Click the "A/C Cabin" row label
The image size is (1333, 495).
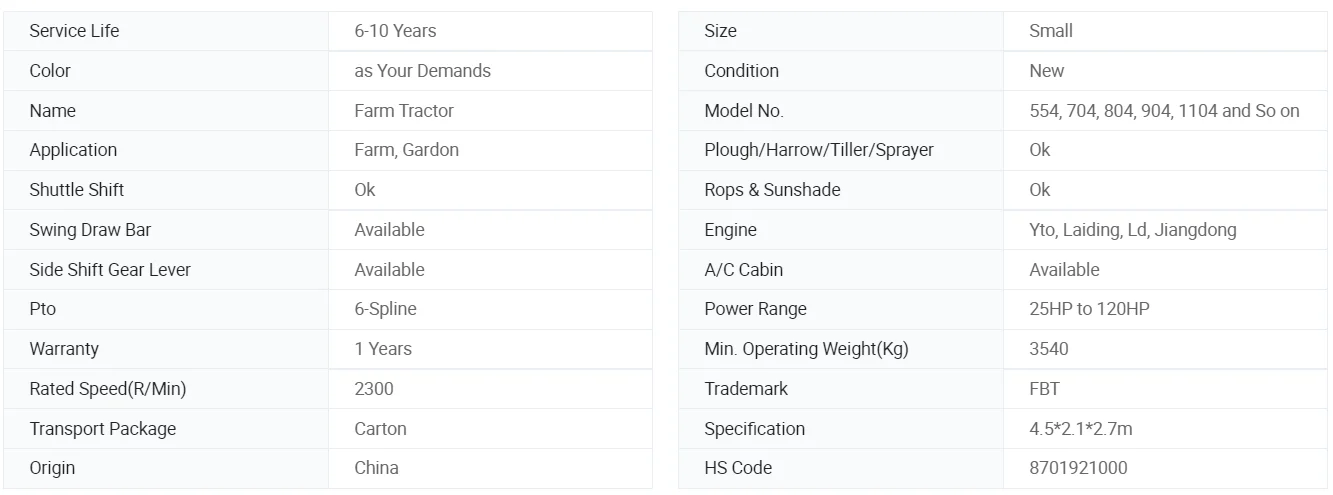(743, 270)
